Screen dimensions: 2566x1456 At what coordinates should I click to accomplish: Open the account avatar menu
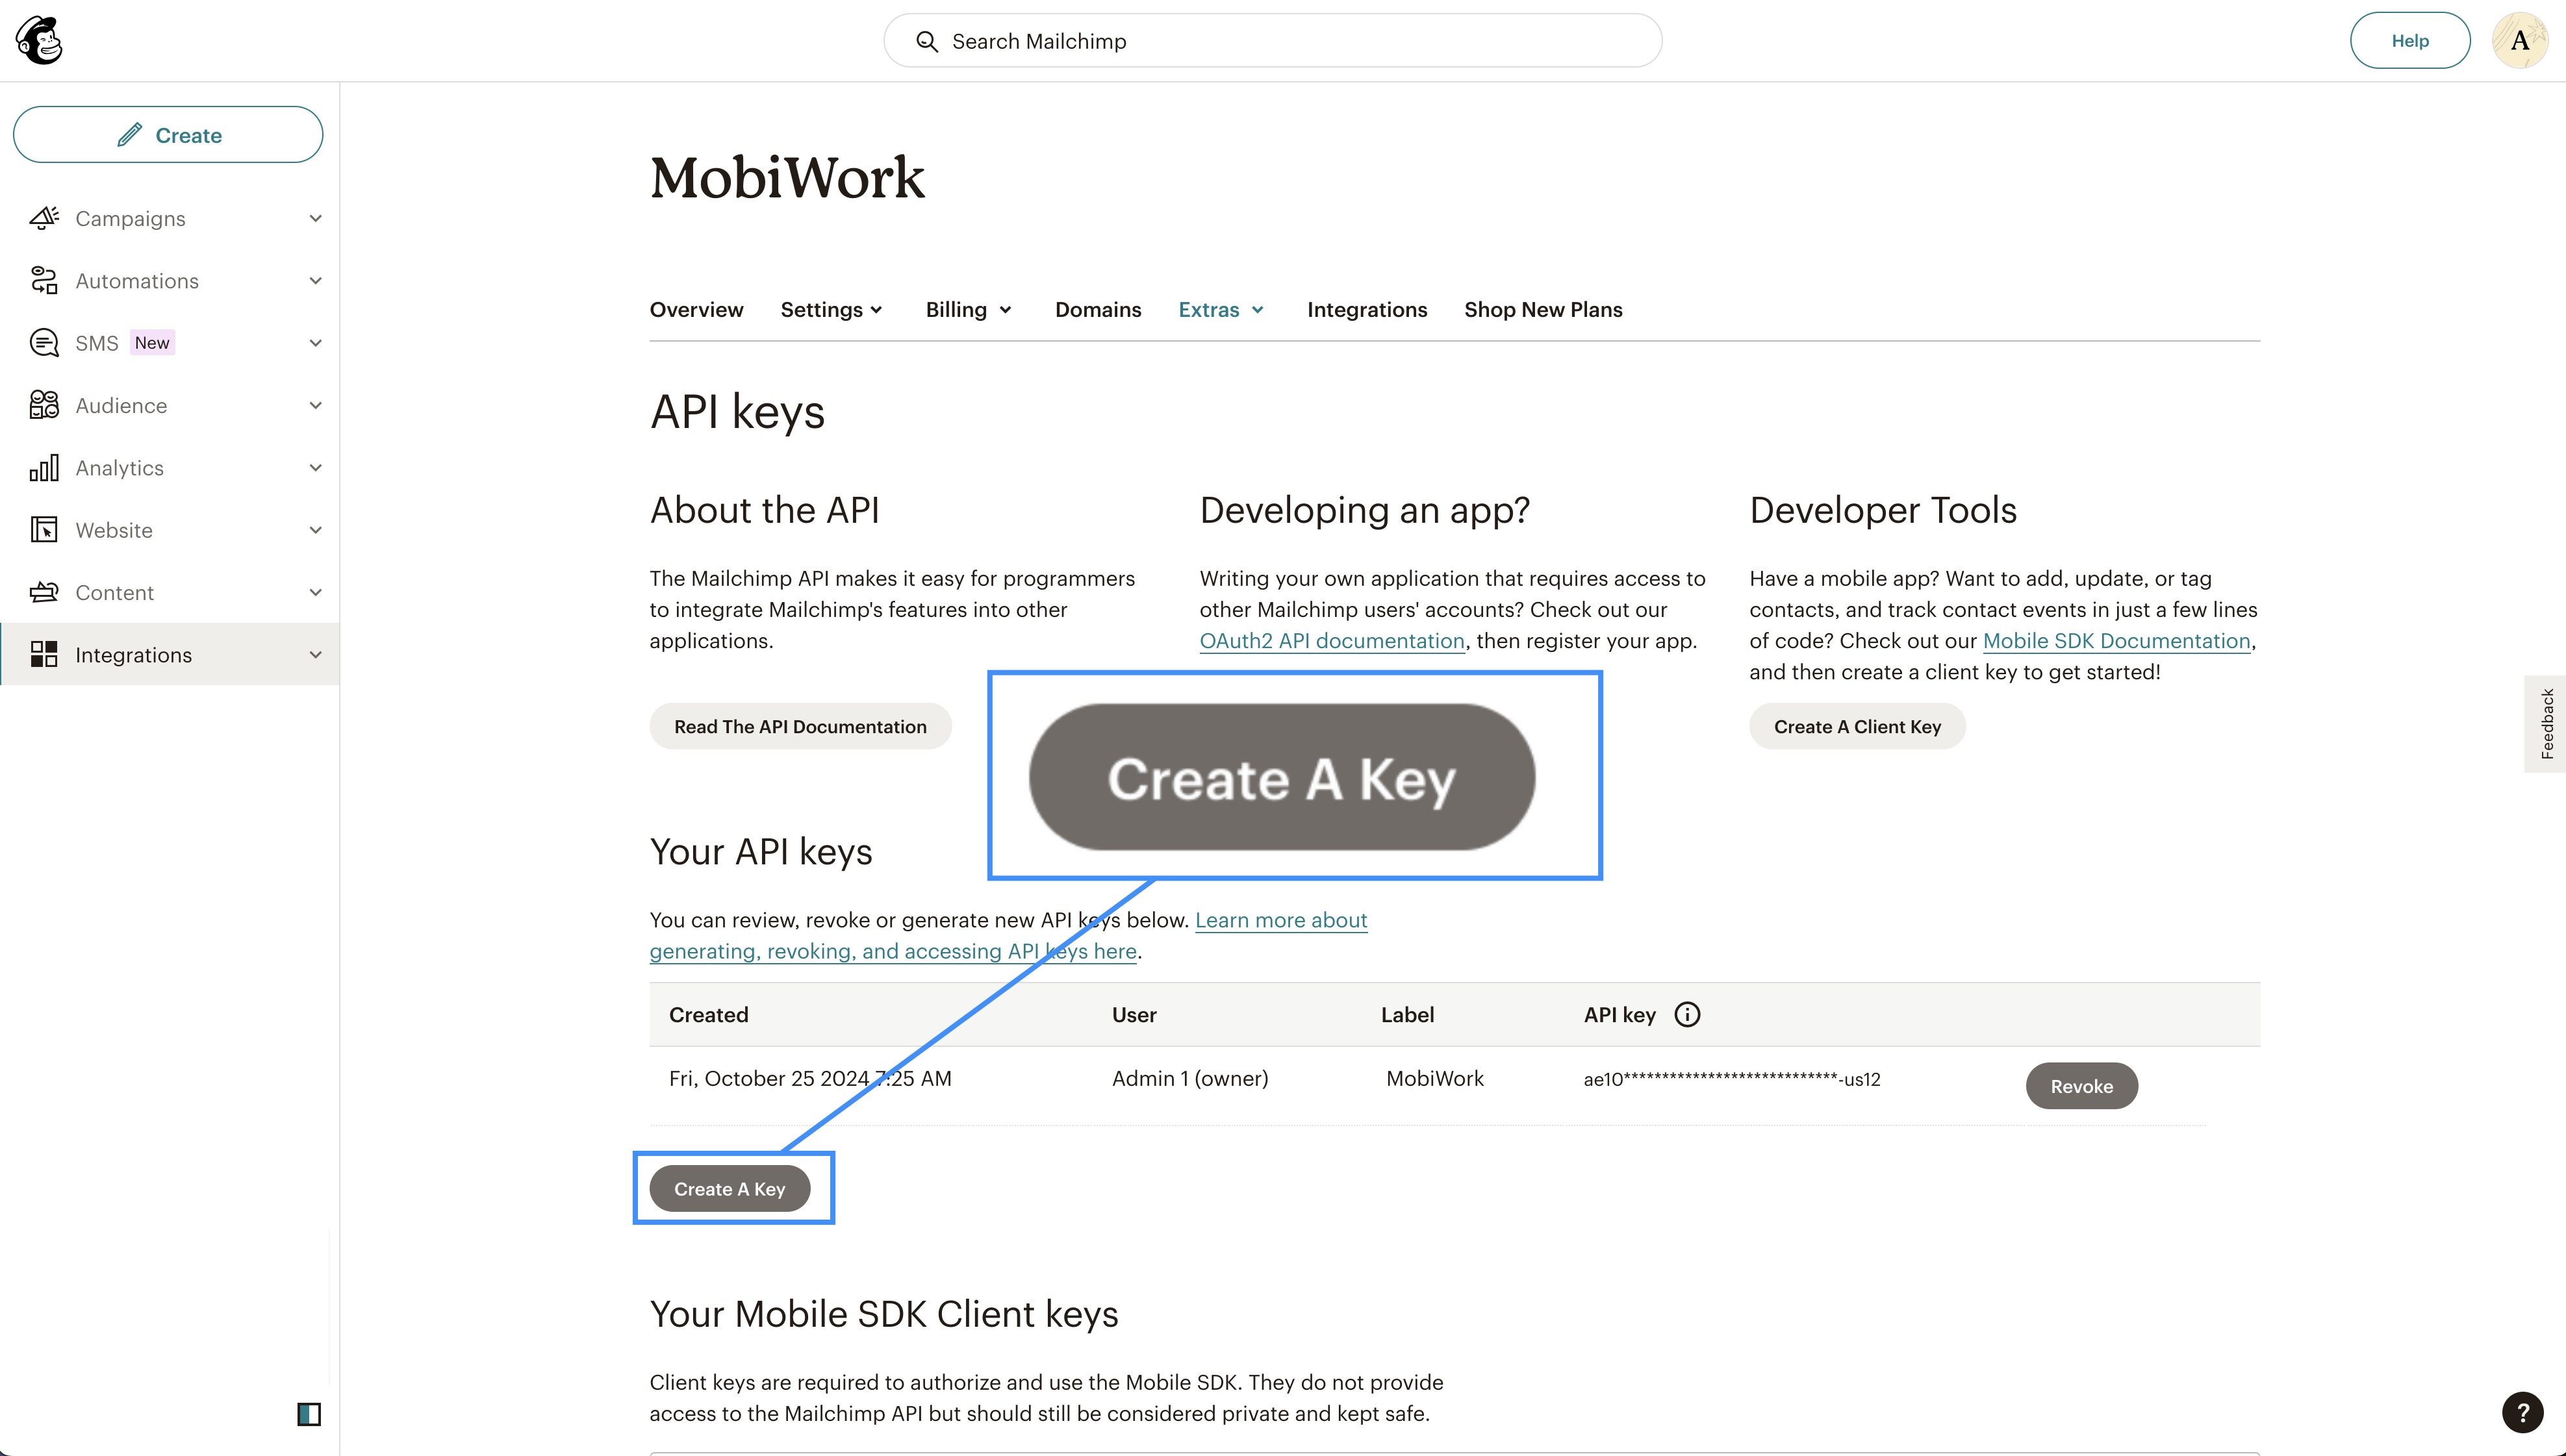pos(2519,41)
